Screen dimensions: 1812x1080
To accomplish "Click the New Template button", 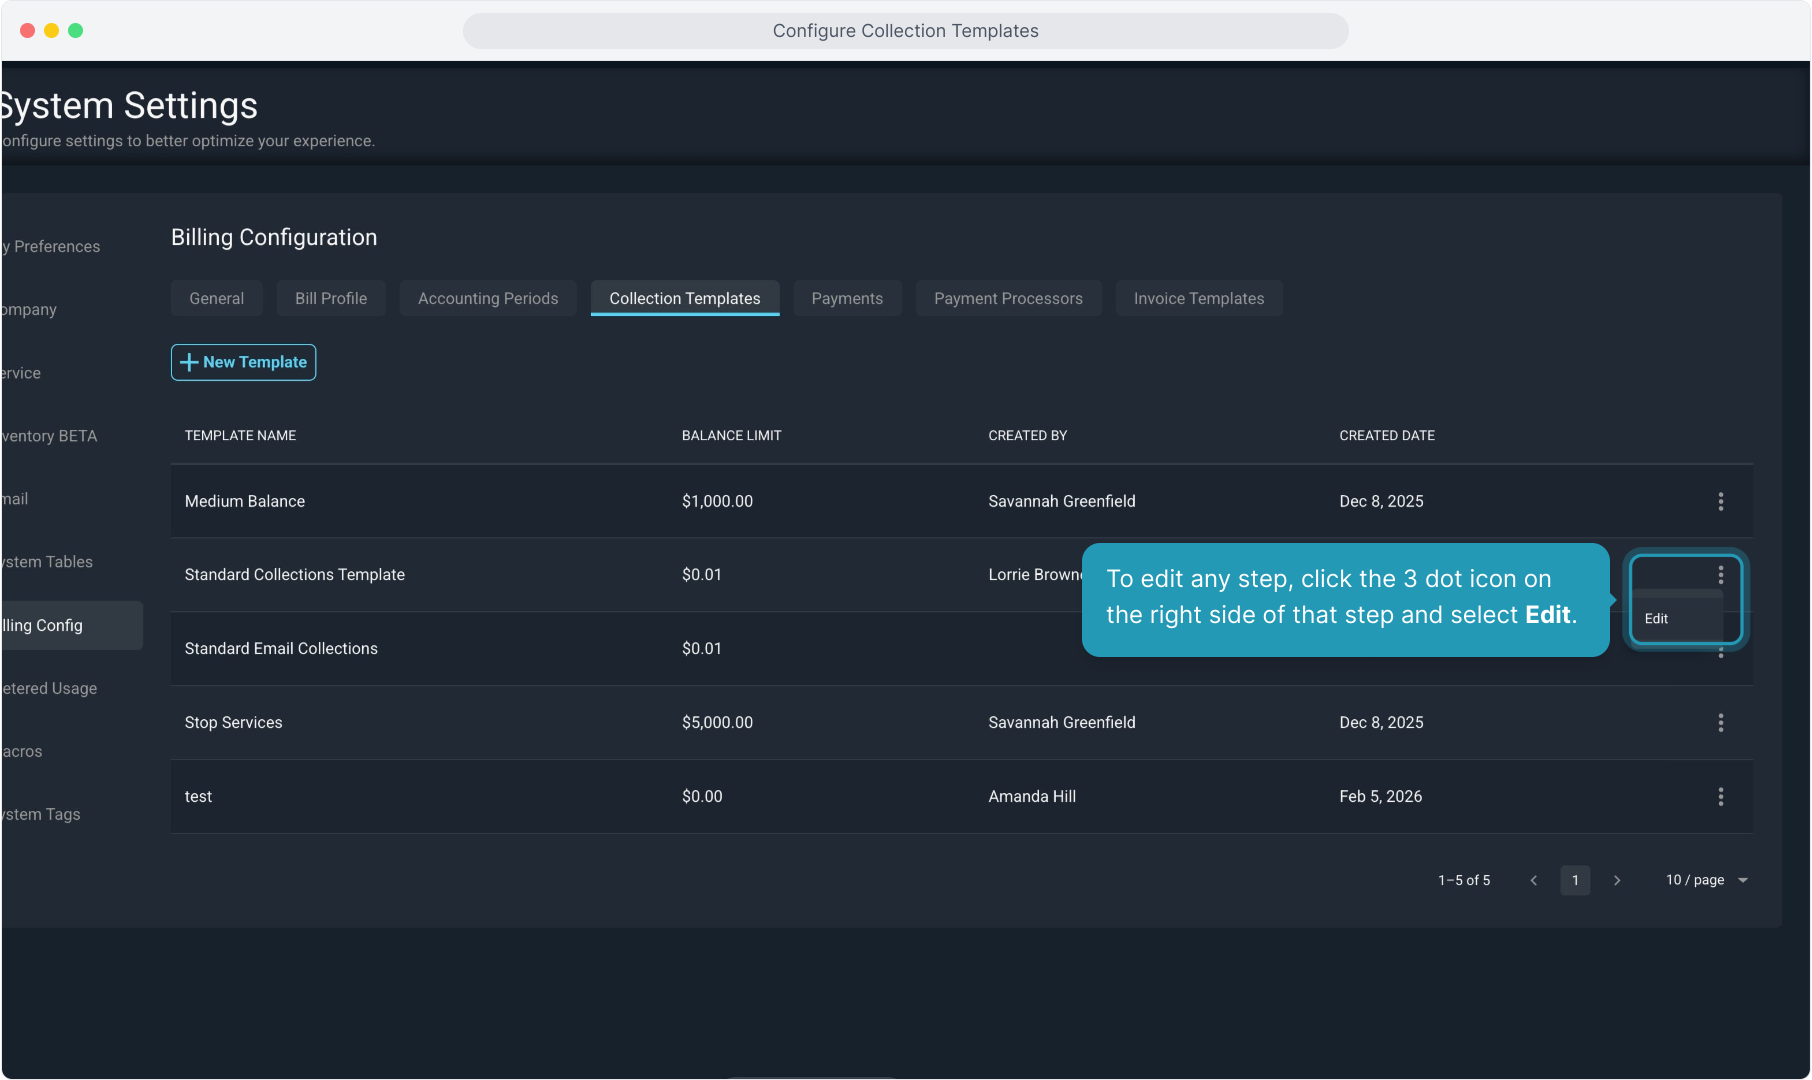I will [x=243, y=362].
